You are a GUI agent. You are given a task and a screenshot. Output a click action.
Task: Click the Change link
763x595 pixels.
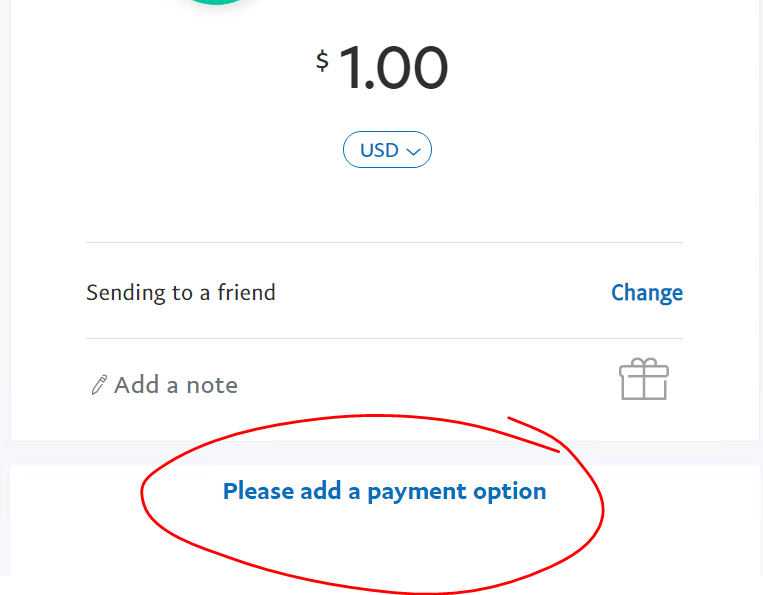646,293
